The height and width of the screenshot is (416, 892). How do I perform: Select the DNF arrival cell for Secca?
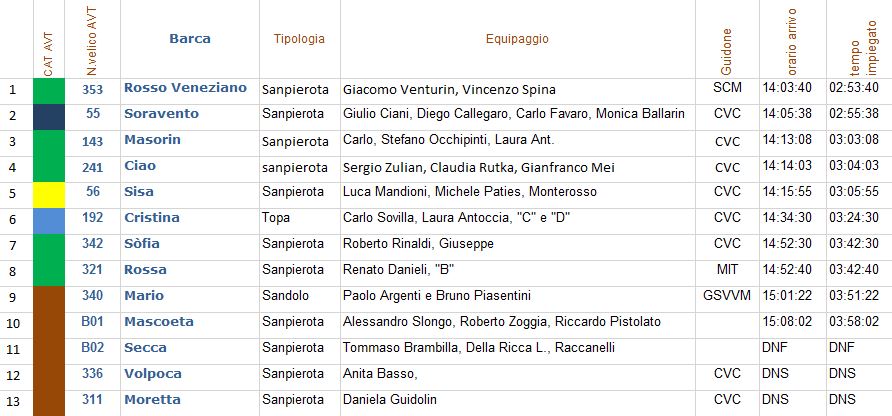pyautogui.click(x=792, y=352)
